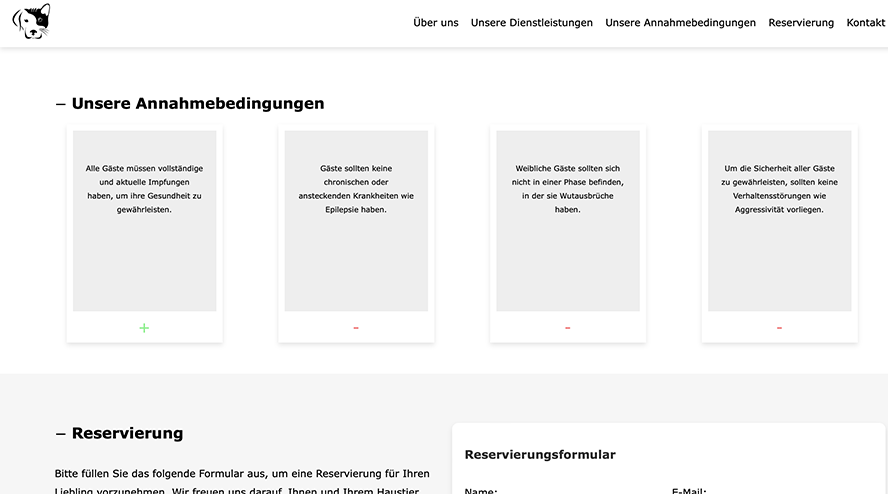The height and width of the screenshot is (494, 888).
Task: Click the E-Mail field label
Action: click(x=689, y=490)
